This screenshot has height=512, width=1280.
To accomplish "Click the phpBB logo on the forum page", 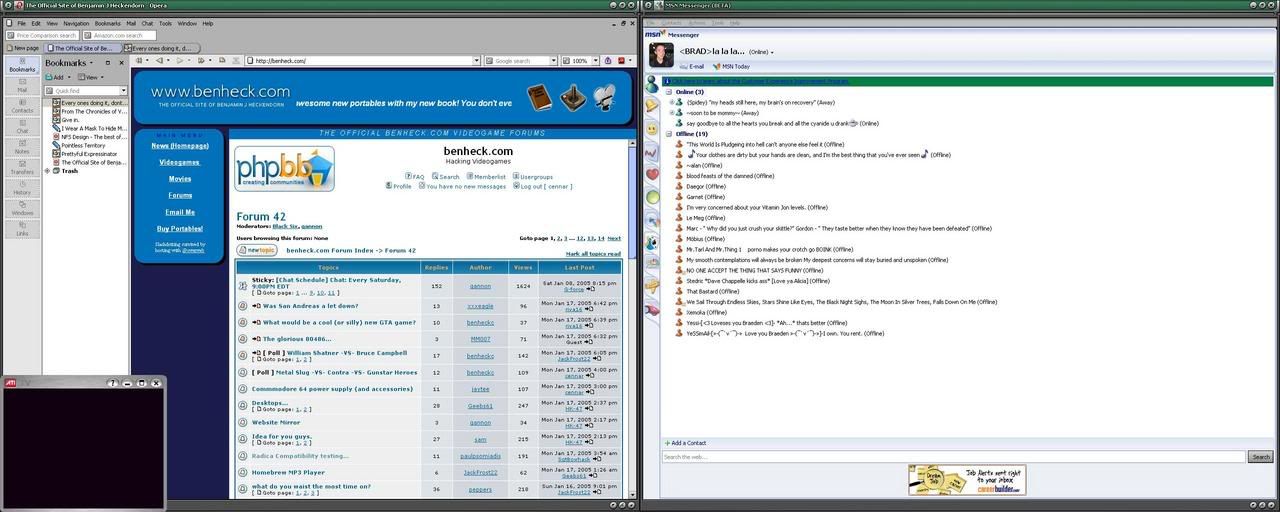I will [285, 169].
